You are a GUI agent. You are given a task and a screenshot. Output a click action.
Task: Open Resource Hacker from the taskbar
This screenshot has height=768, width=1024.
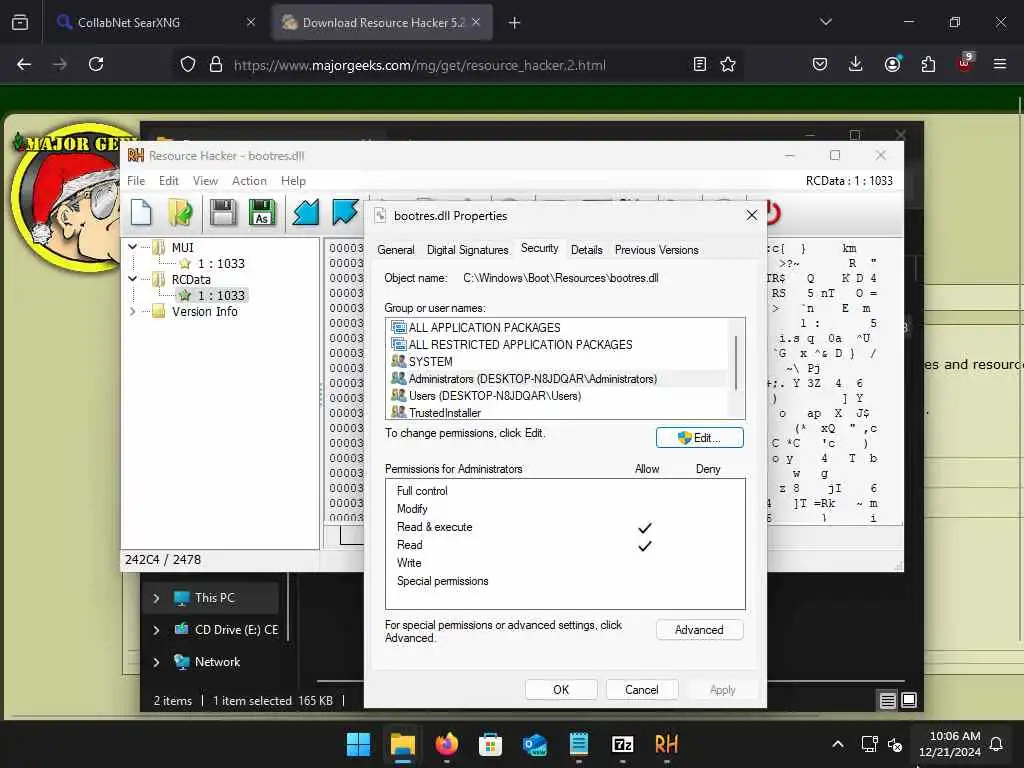pos(666,744)
